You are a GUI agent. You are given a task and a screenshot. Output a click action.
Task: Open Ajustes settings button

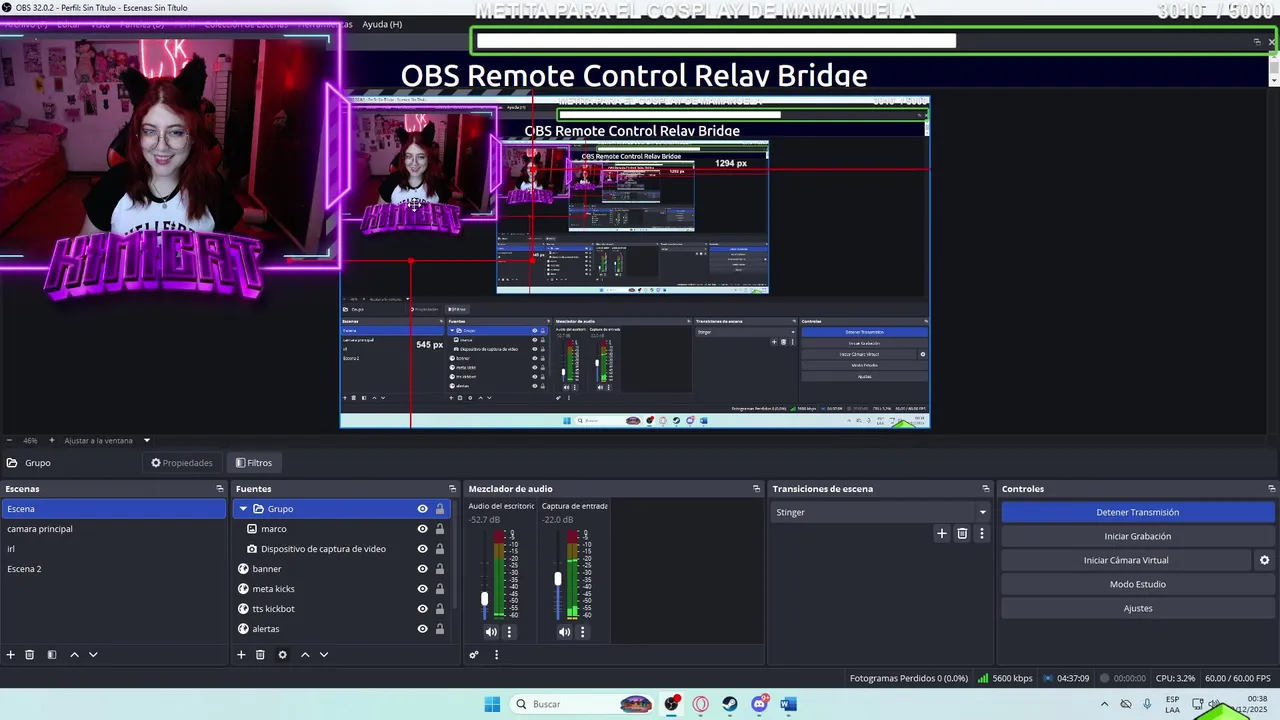(x=1138, y=608)
